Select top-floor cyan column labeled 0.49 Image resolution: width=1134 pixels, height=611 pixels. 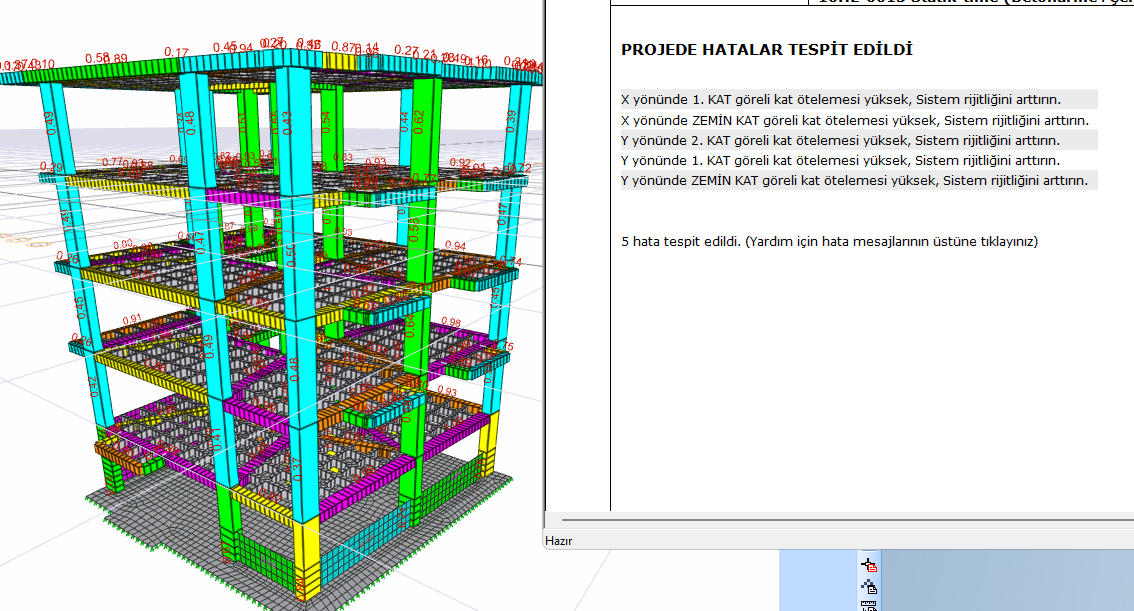tap(52, 125)
